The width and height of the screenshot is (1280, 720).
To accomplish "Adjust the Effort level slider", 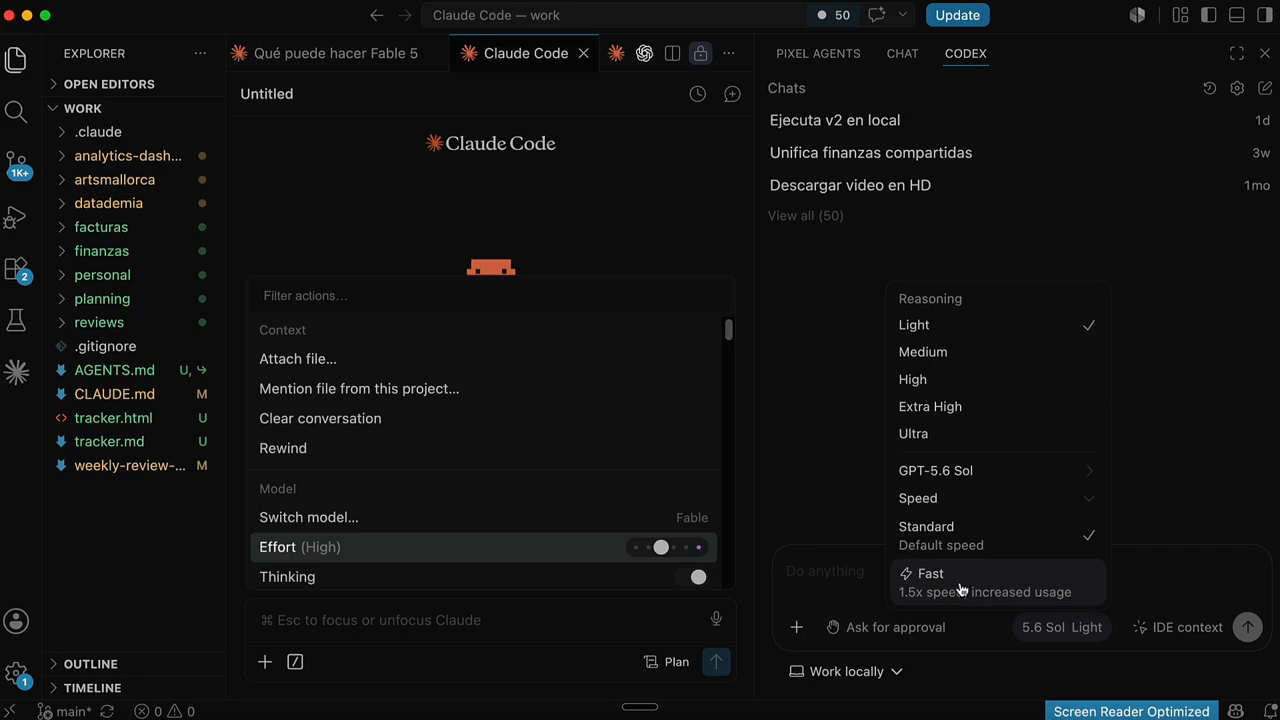I will (x=670, y=547).
